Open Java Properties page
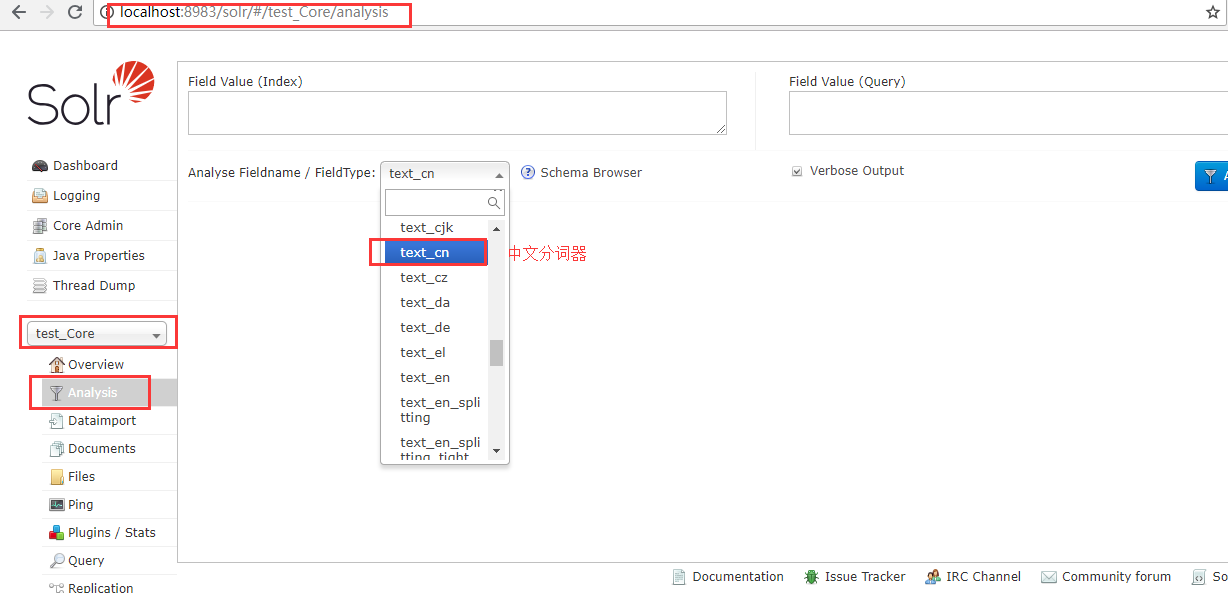This screenshot has width=1228, height=593. tap(99, 256)
